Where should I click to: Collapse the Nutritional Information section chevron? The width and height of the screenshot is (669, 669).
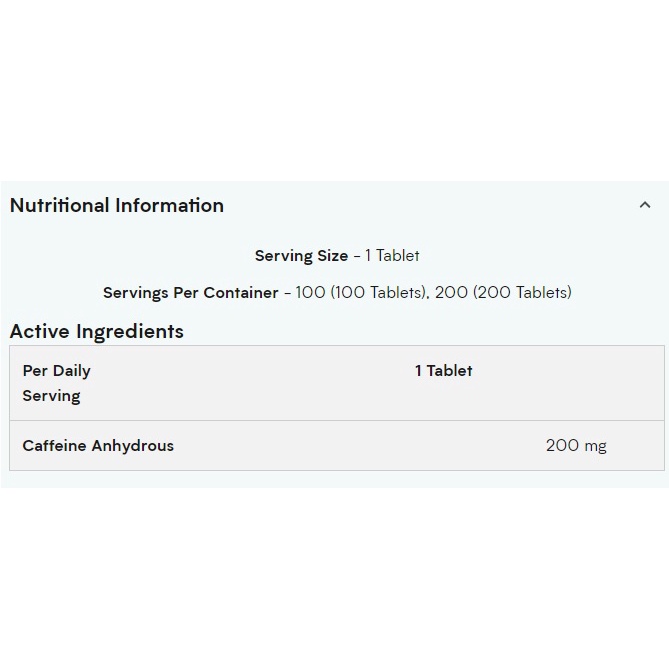(645, 205)
